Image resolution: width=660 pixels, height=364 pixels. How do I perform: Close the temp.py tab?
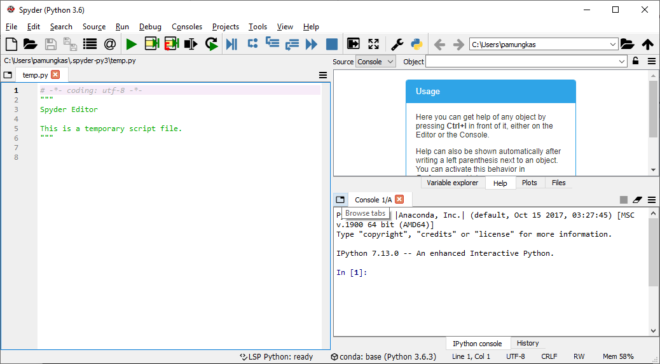point(56,74)
